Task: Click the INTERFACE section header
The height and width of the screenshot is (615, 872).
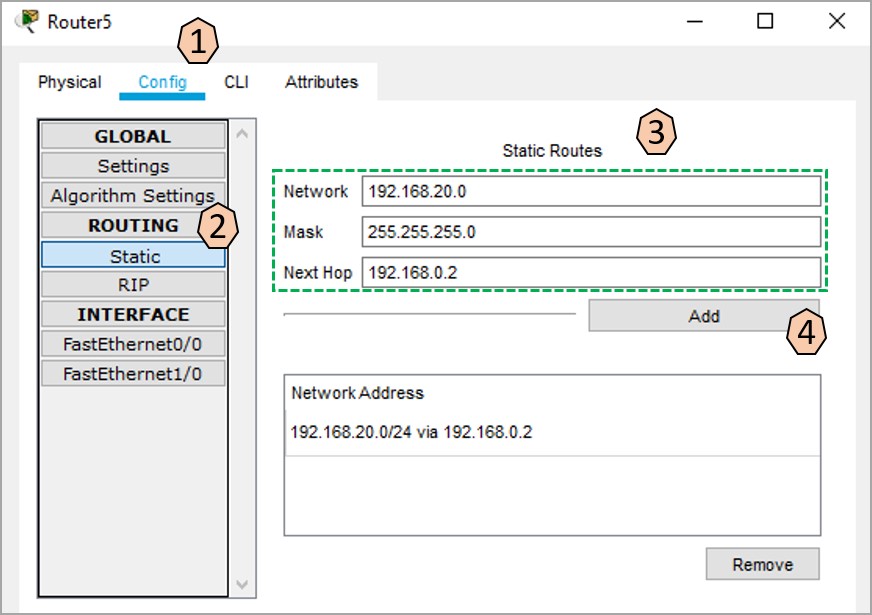Action: (131, 314)
